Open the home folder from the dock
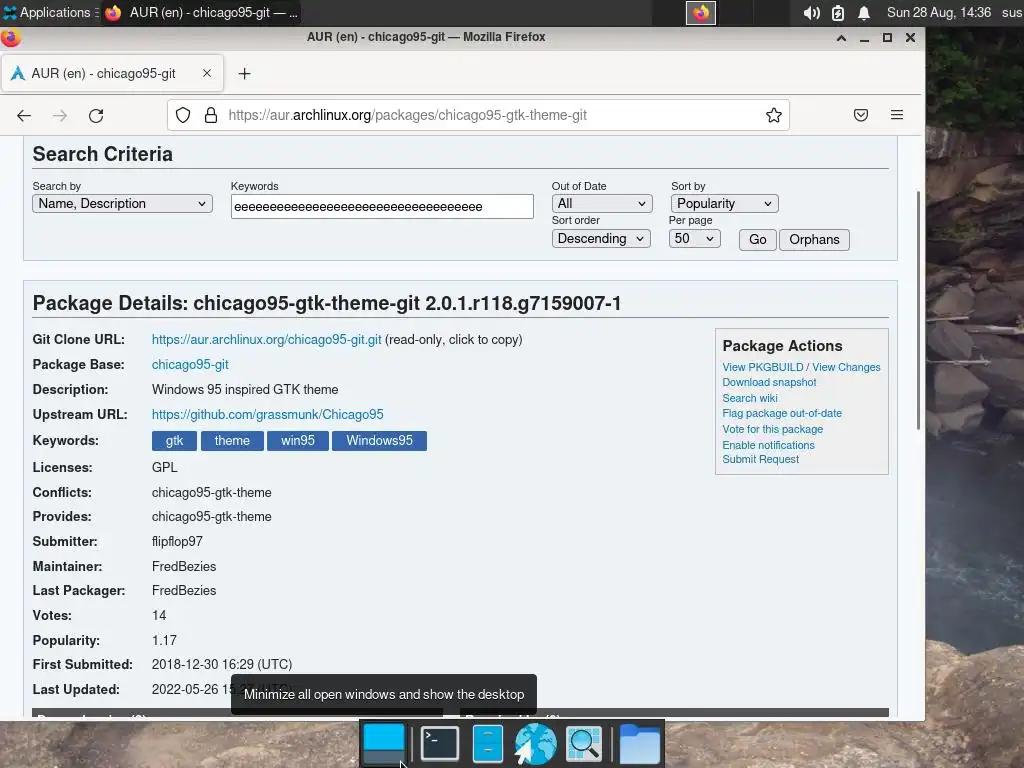 [x=639, y=744]
